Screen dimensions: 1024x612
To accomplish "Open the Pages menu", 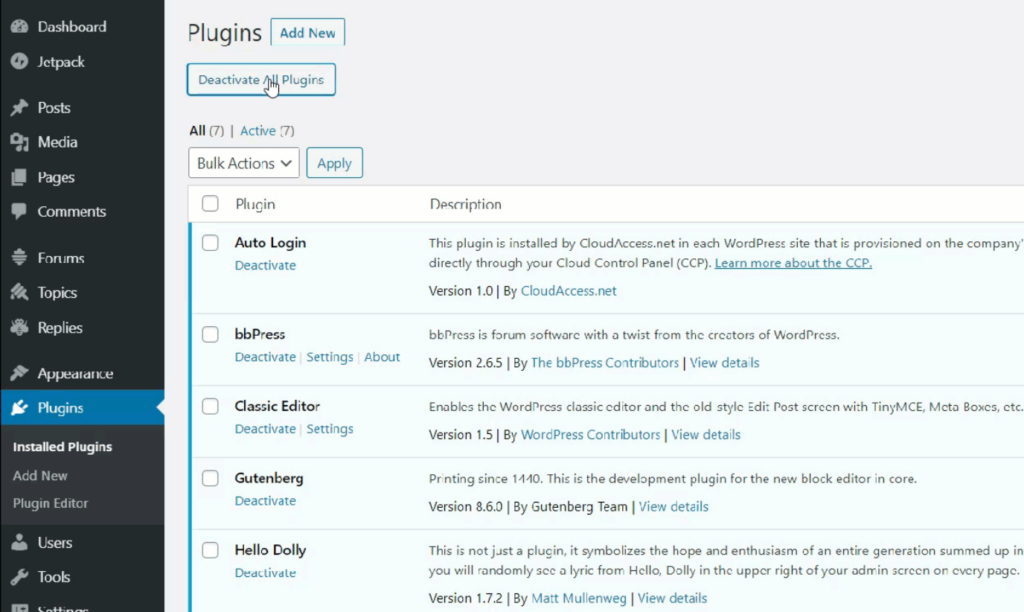I will (x=56, y=177).
